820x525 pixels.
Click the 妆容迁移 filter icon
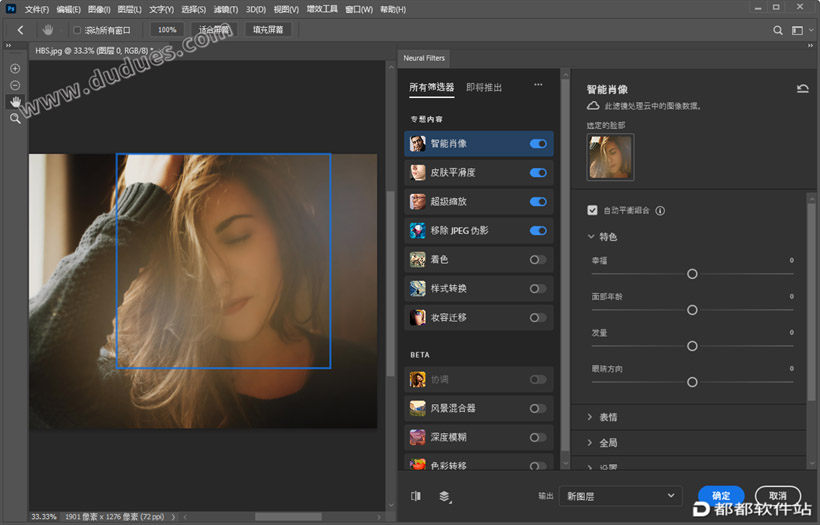(x=417, y=317)
